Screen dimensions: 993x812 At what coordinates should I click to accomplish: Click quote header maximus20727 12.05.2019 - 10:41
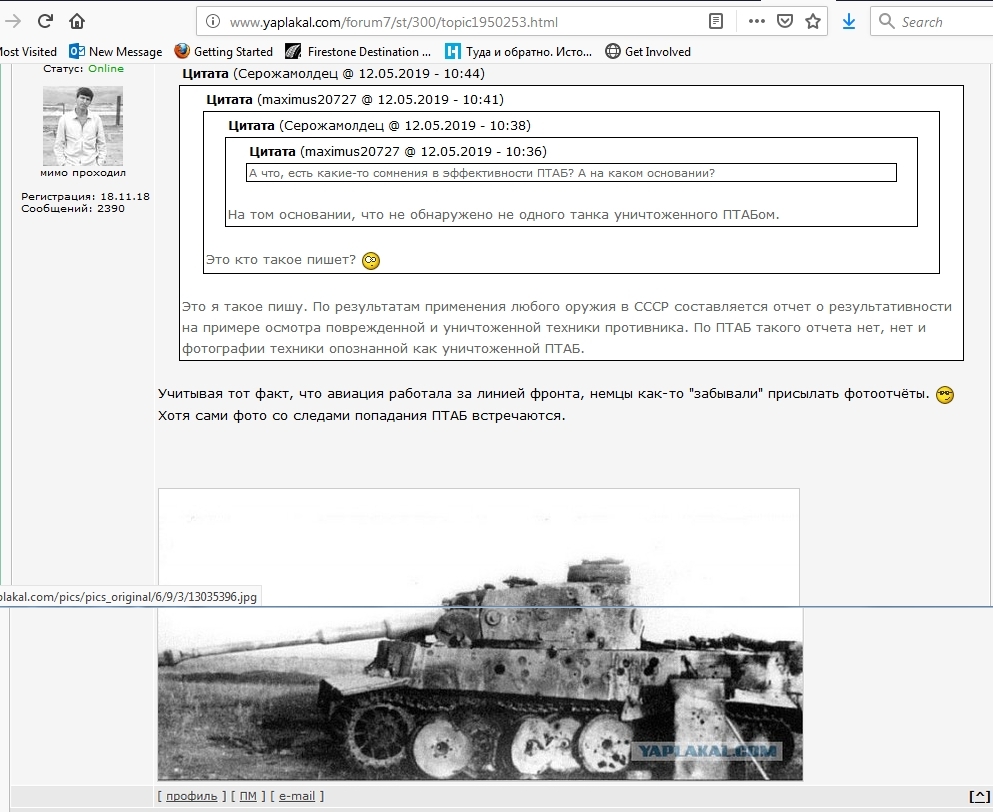(355, 99)
